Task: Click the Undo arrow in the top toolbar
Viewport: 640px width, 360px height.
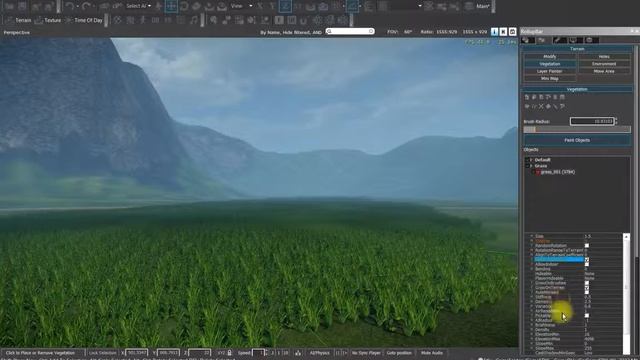Action: [70, 6]
